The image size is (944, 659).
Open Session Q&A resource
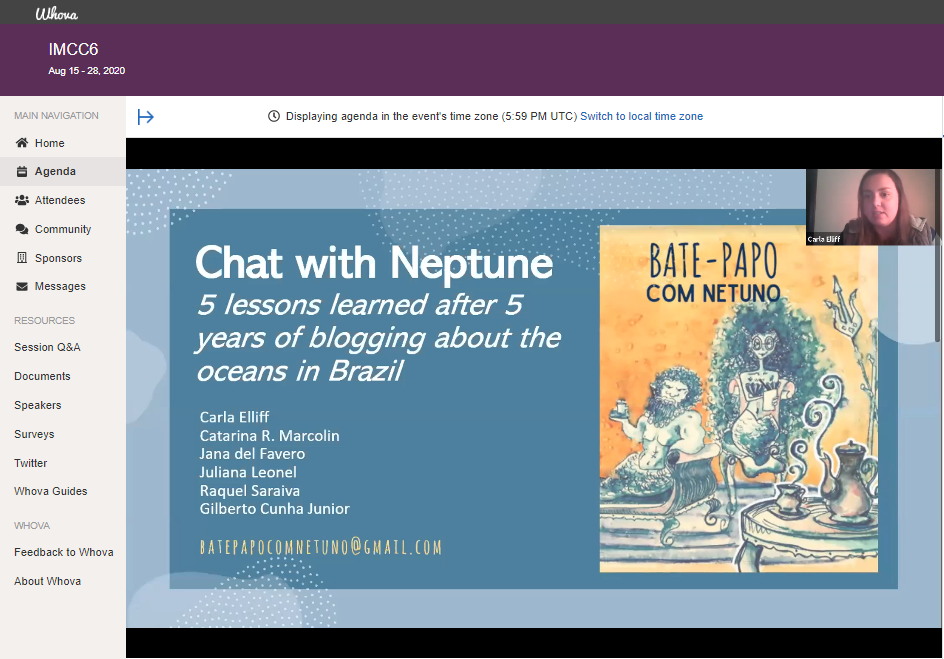click(47, 347)
